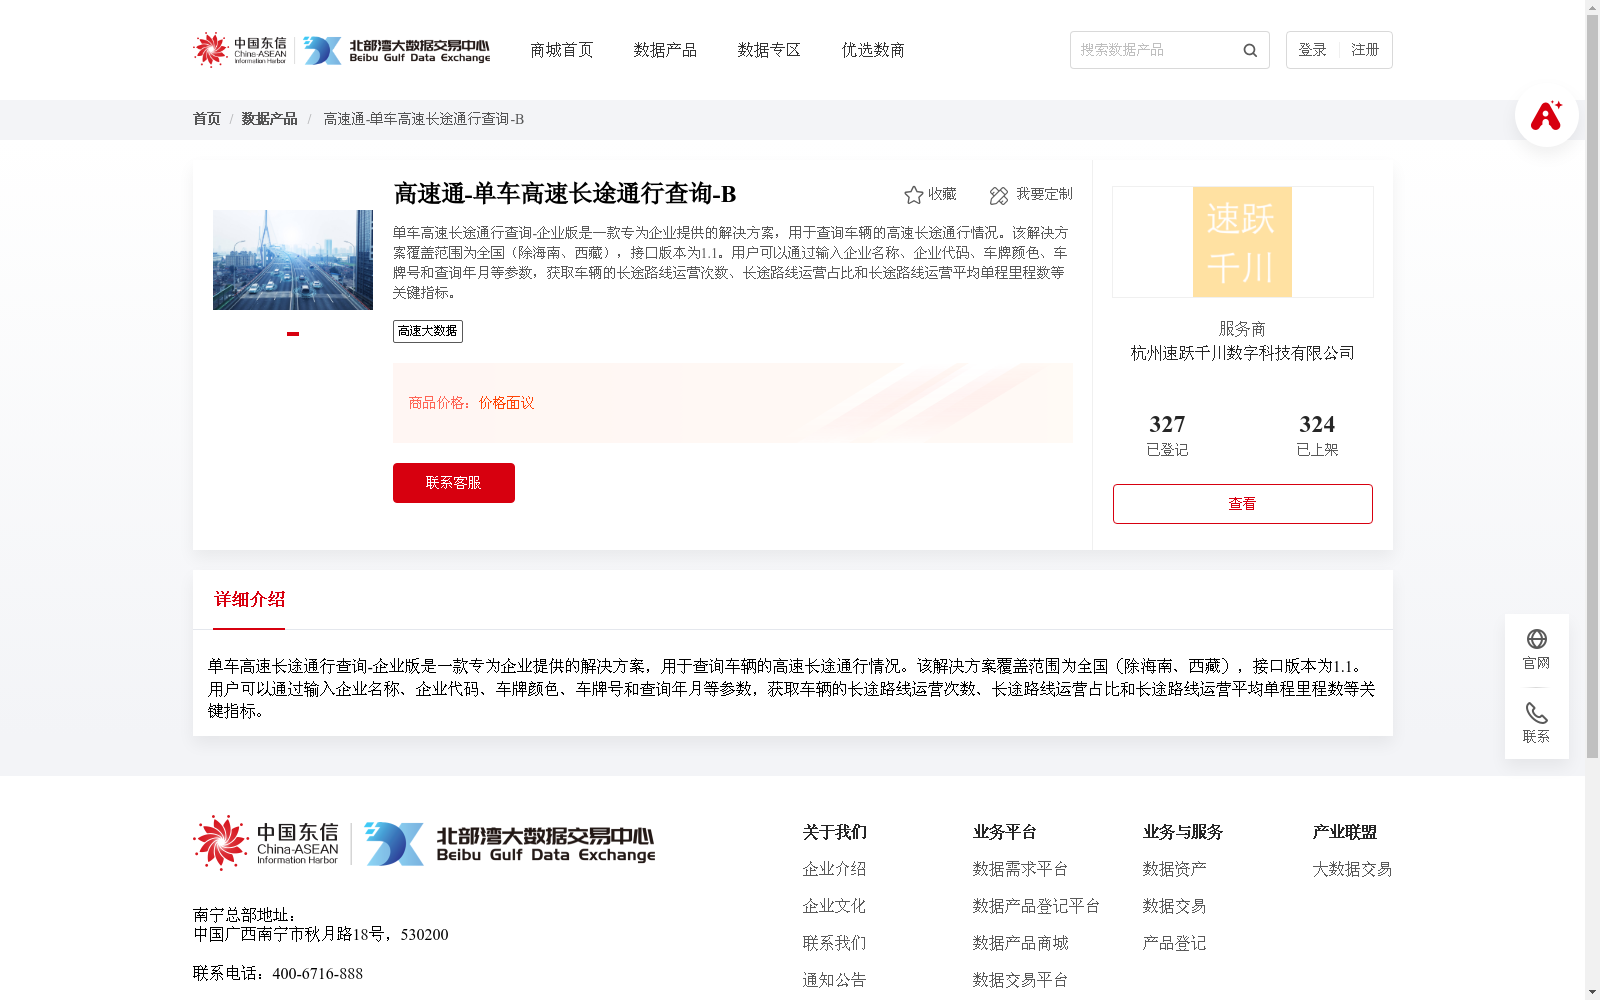Image resolution: width=1600 pixels, height=1000 pixels.
Task: Click the 我要定制 customize icon
Action: pyautogui.click(x=999, y=195)
